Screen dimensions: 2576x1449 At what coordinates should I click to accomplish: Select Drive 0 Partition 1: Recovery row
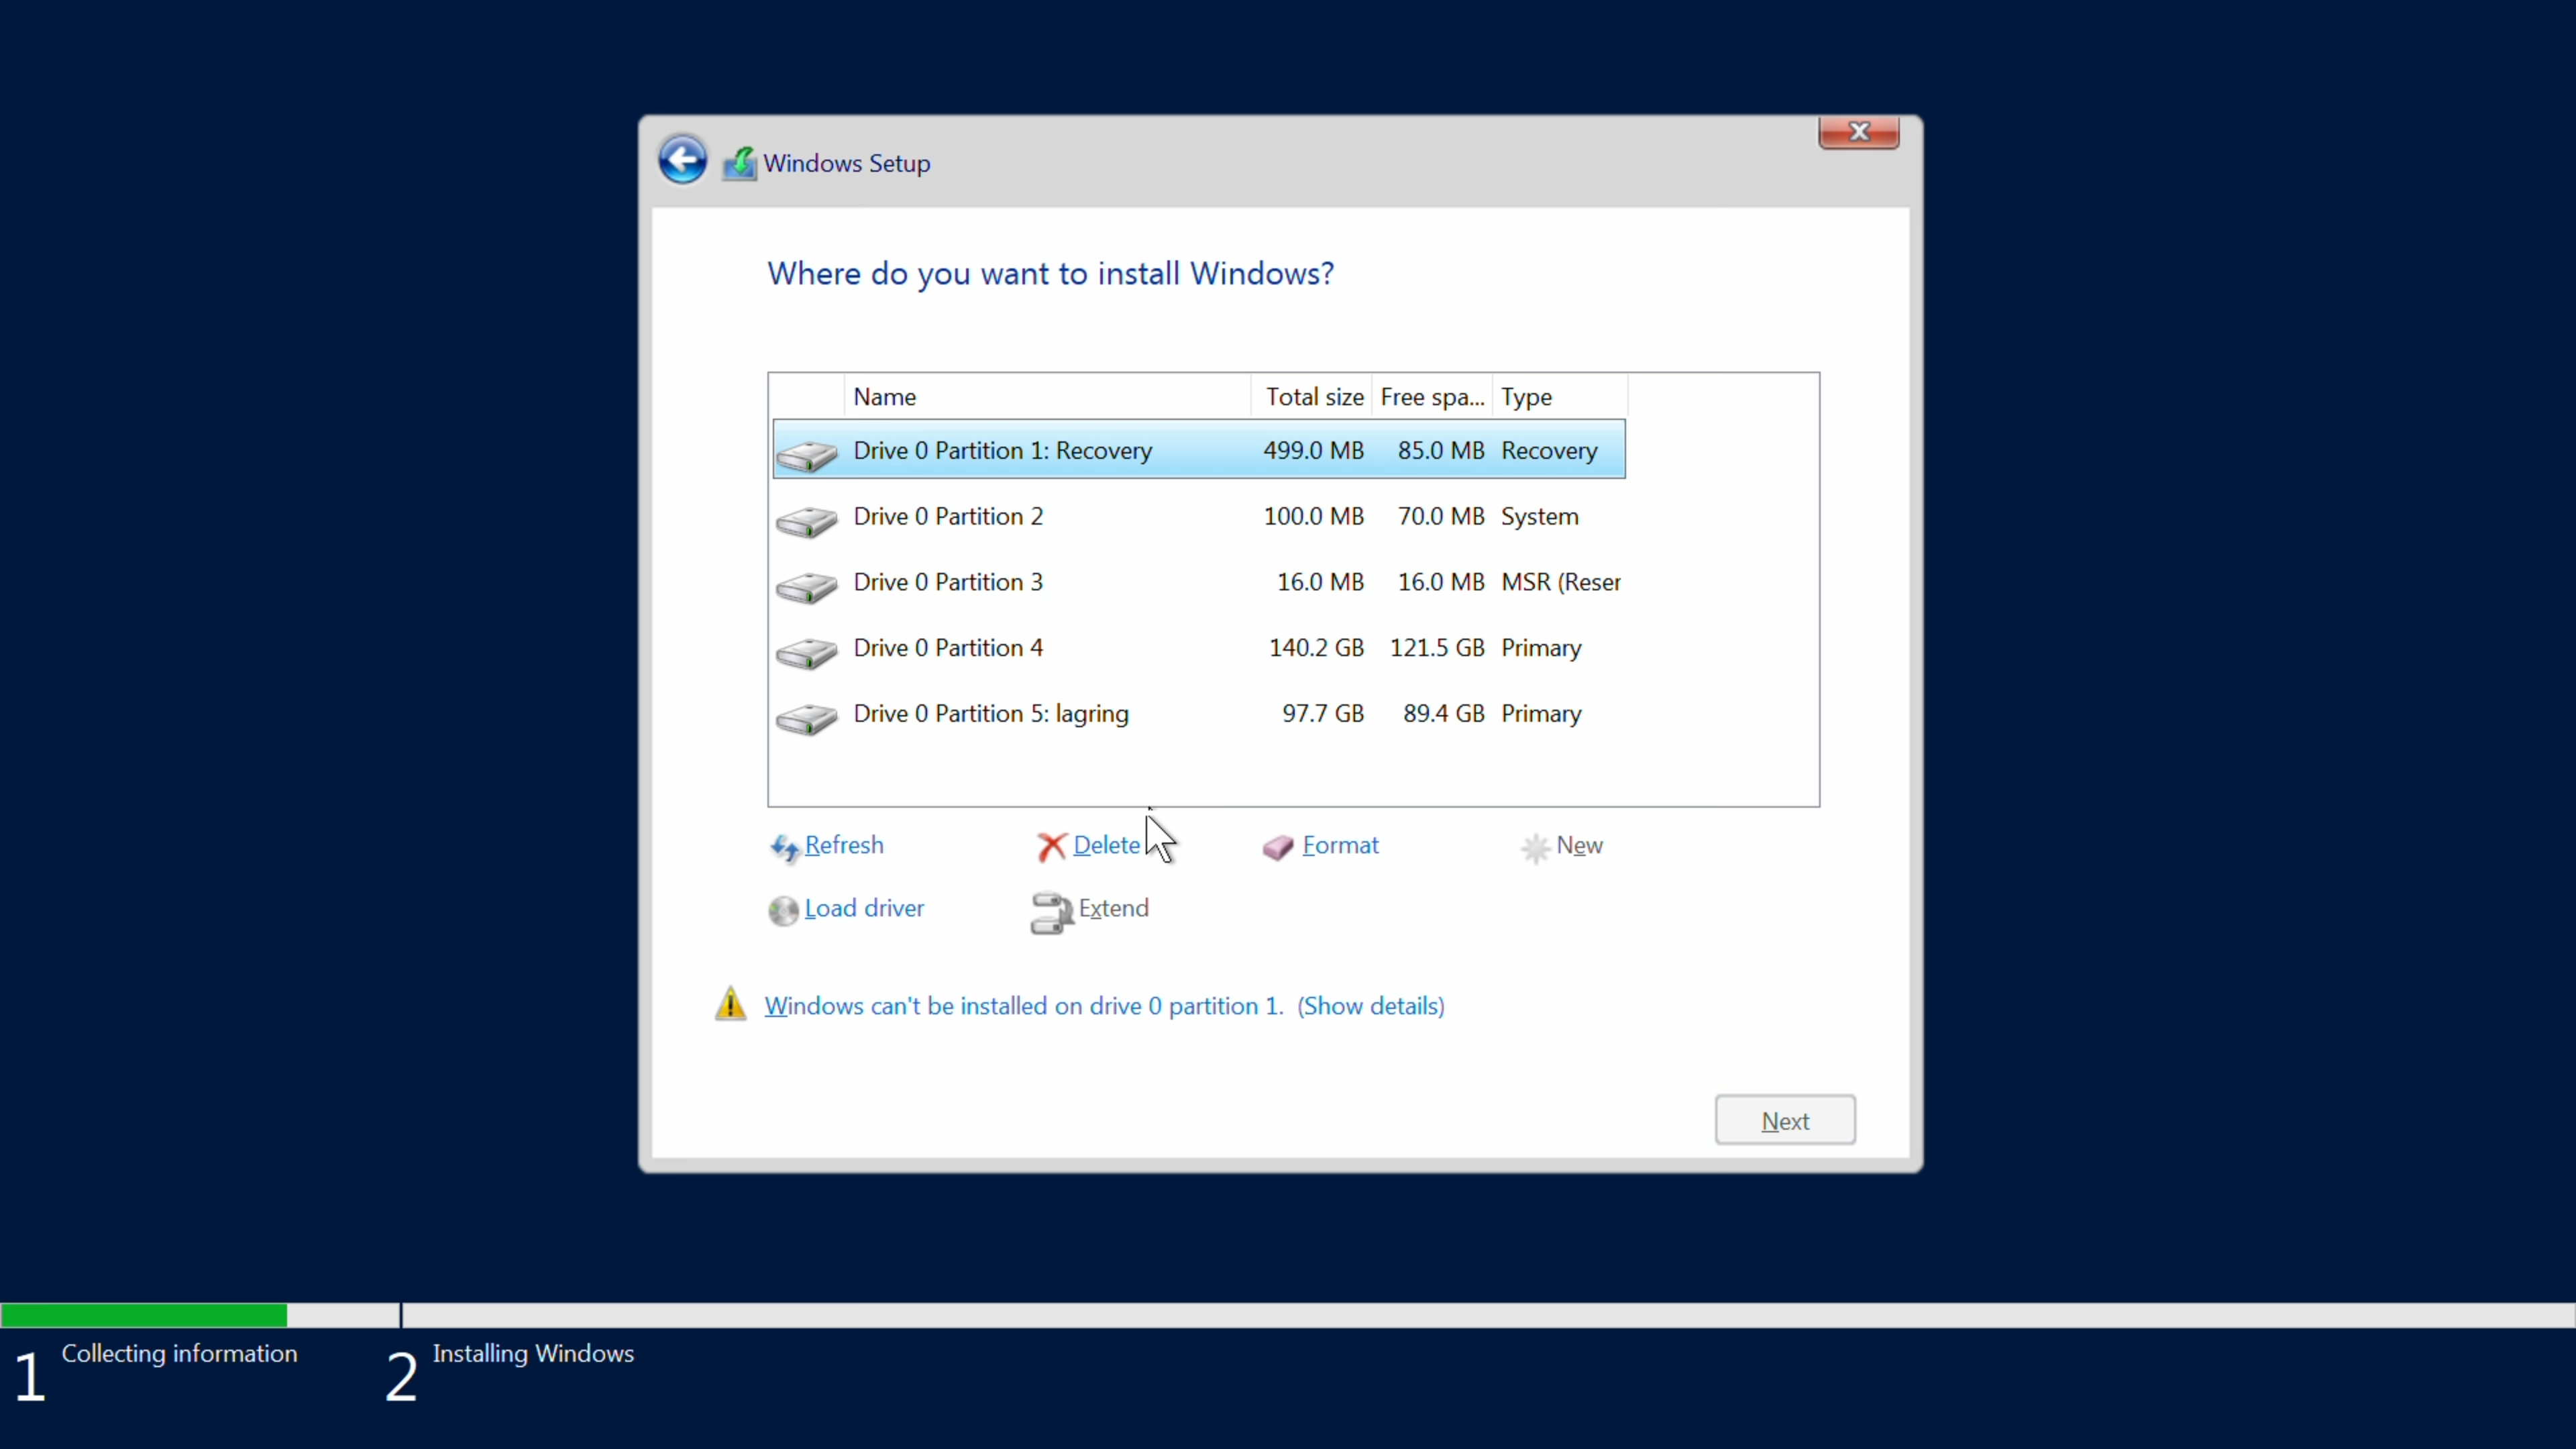pos(1199,450)
